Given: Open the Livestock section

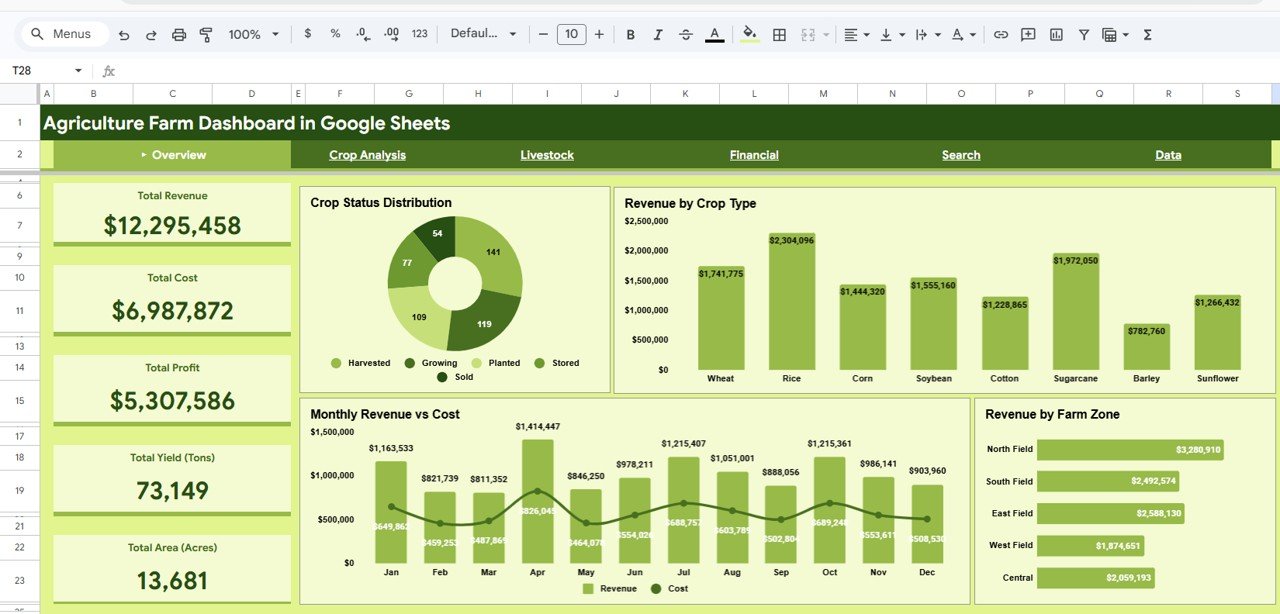Looking at the screenshot, I should (x=546, y=155).
